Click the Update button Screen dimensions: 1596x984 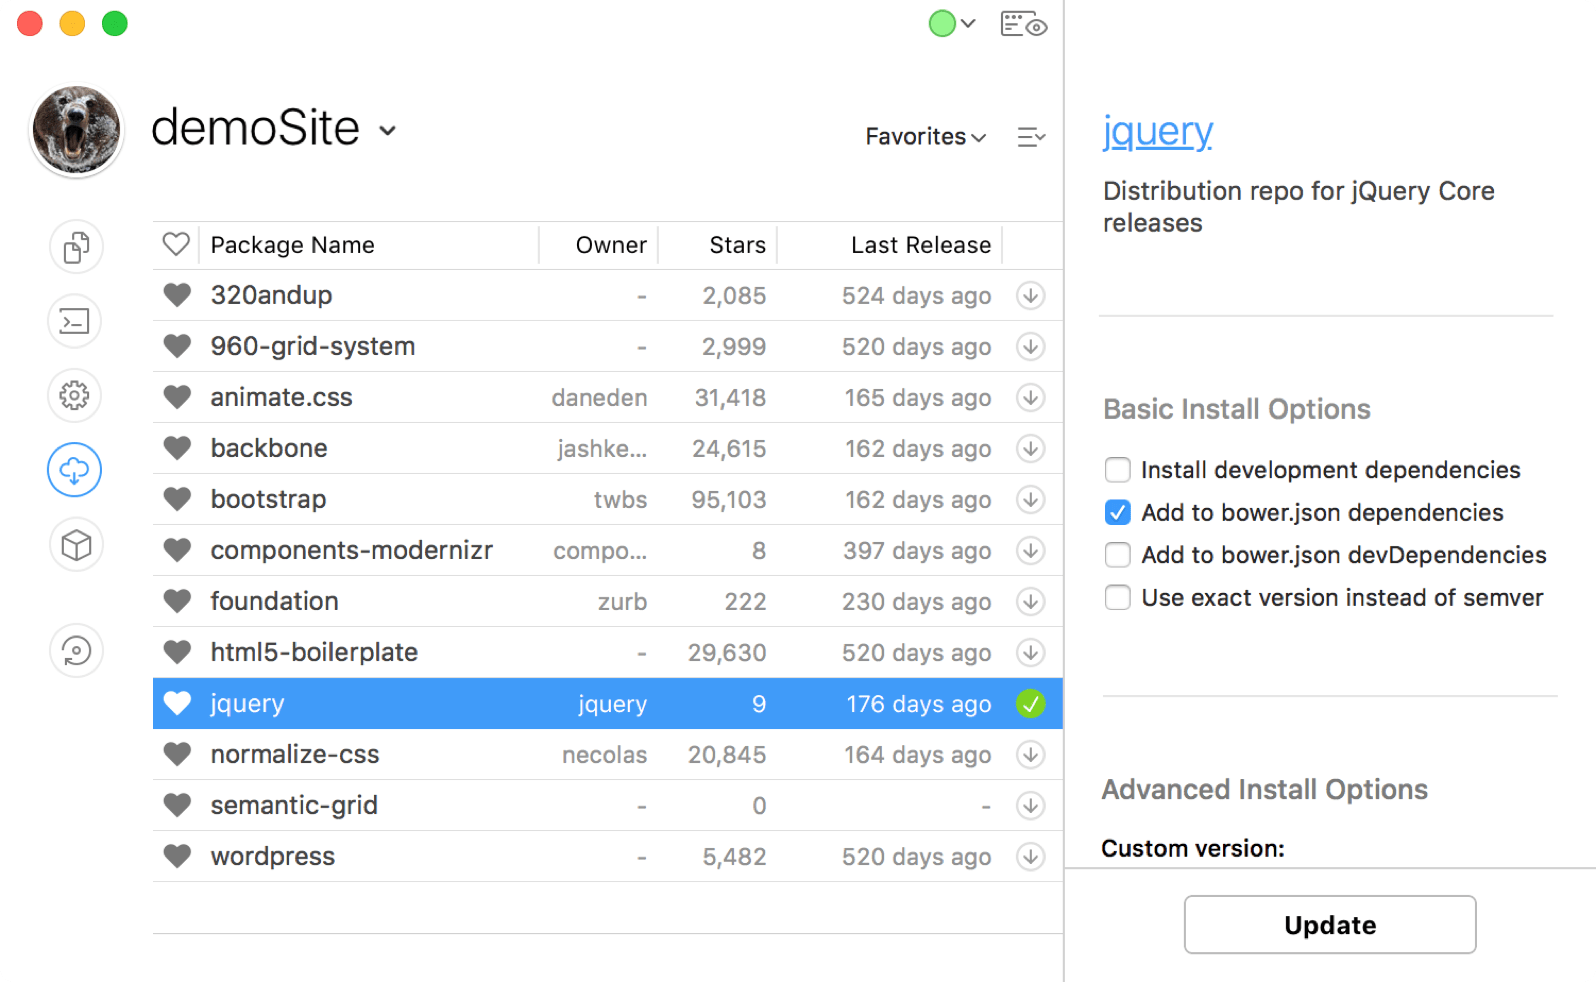1330,925
